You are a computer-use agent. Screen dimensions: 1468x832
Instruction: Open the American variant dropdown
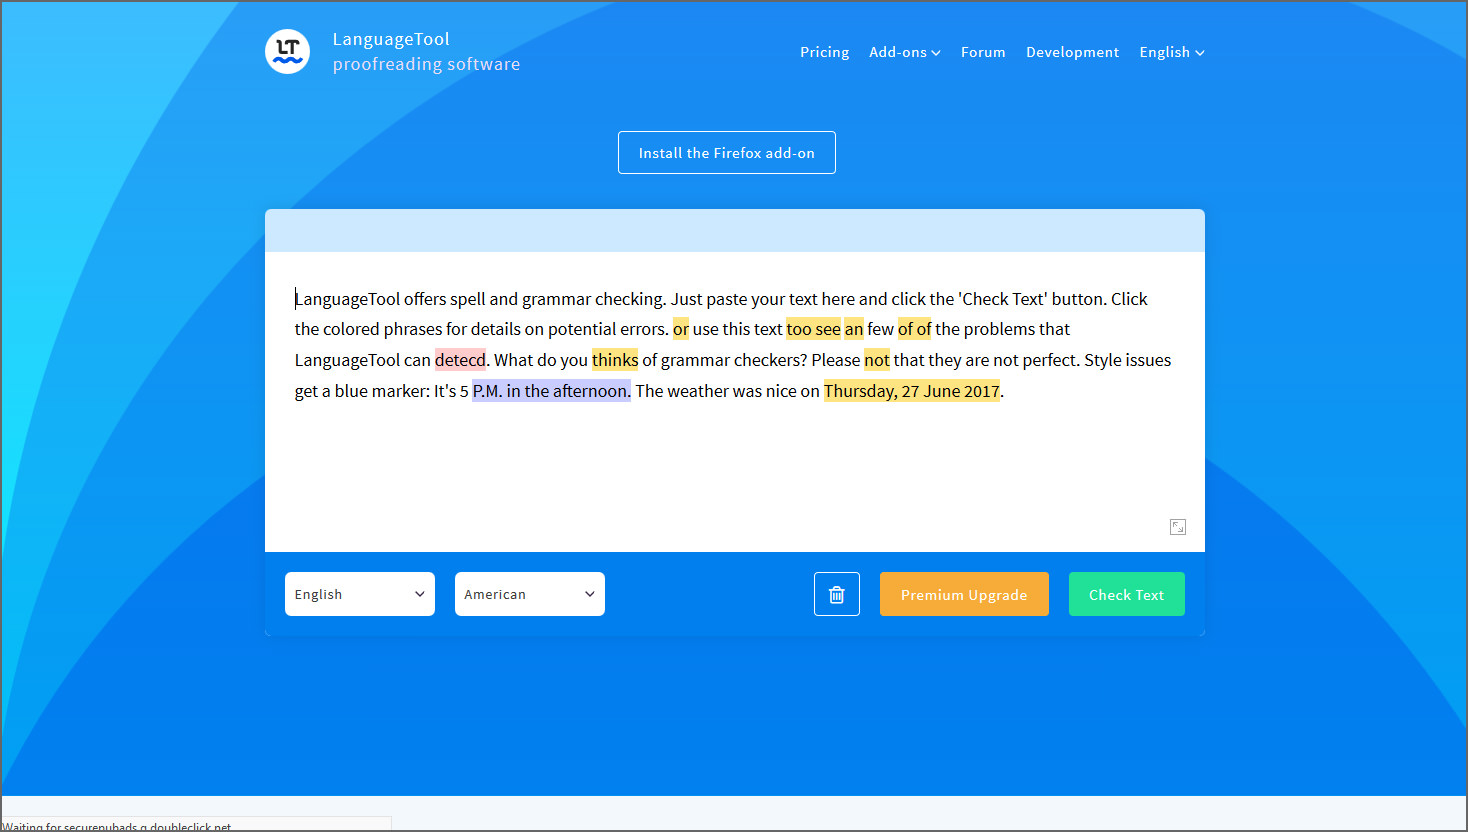530,594
